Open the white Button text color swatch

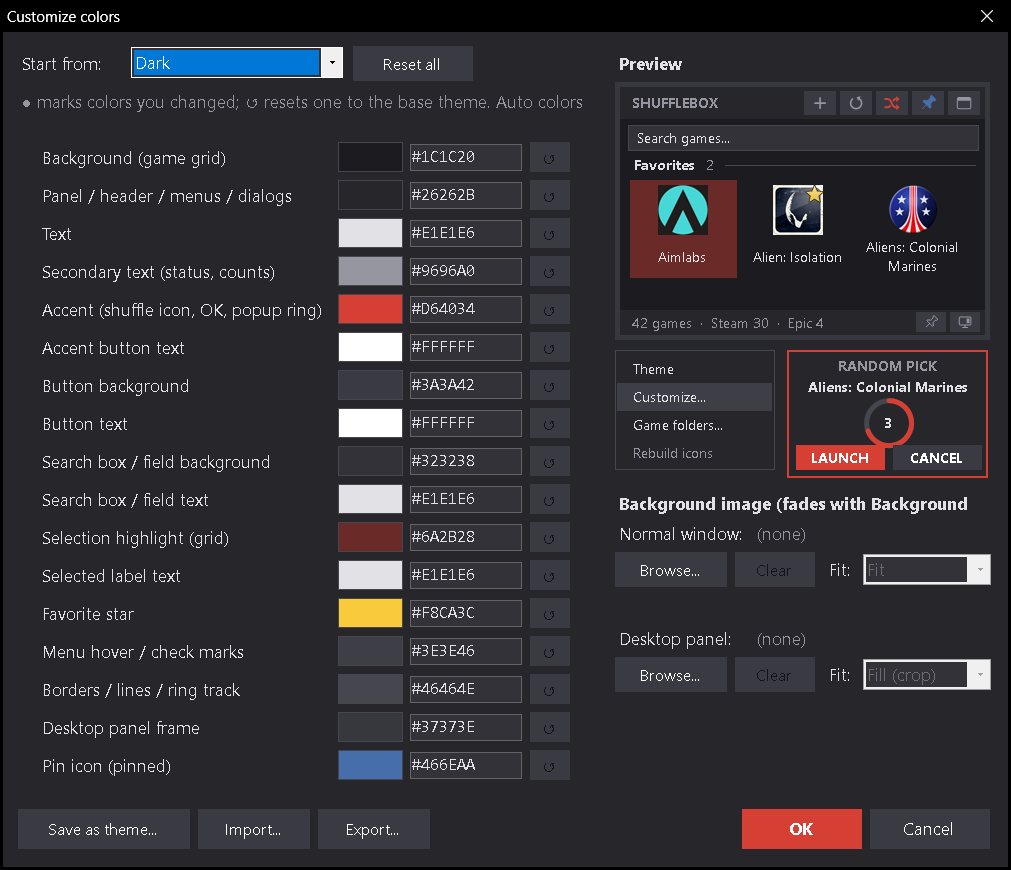click(x=370, y=424)
